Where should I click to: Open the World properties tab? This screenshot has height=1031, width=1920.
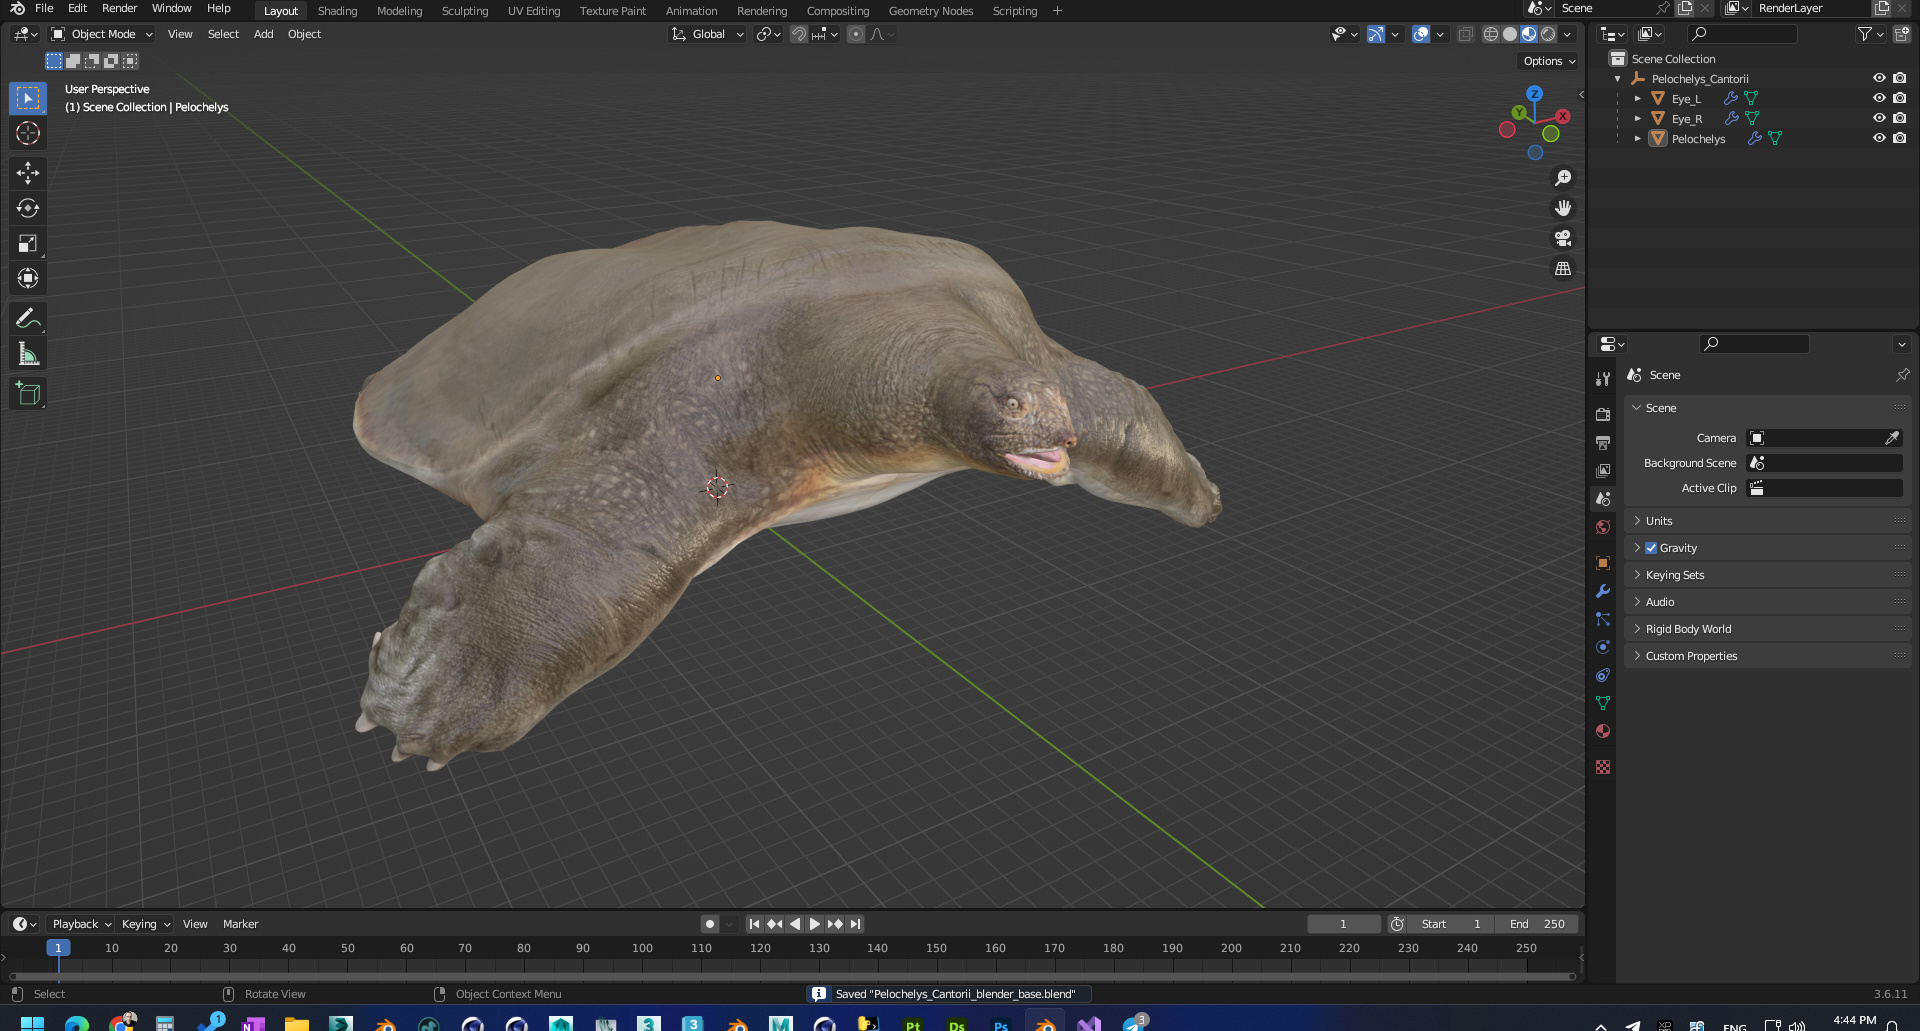point(1603,527)
